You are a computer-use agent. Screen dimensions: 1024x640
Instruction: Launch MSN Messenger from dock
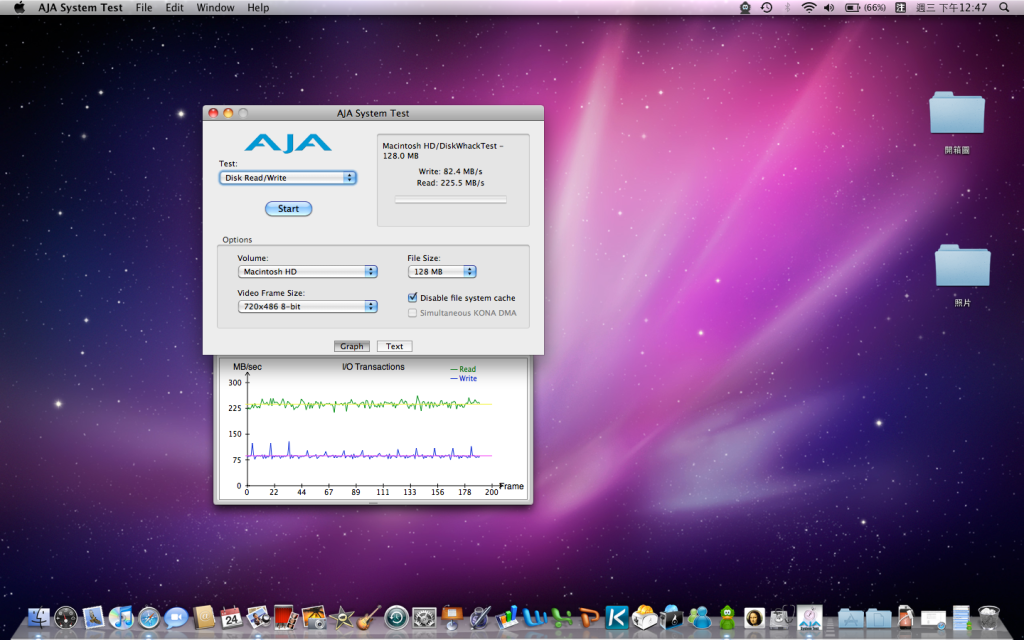(x=699, y=616)
